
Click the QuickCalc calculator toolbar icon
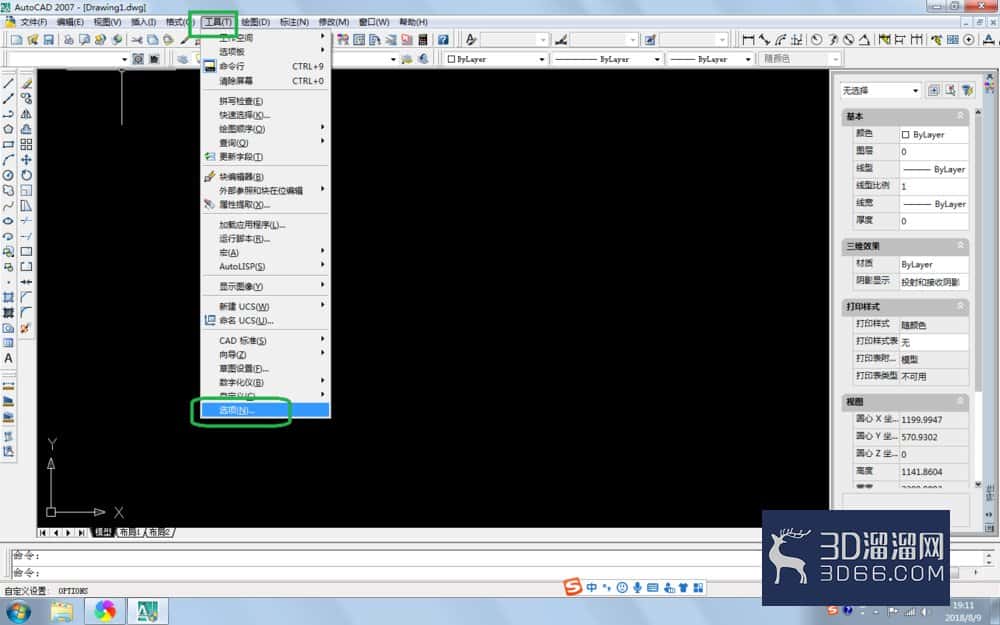[422, 40]
